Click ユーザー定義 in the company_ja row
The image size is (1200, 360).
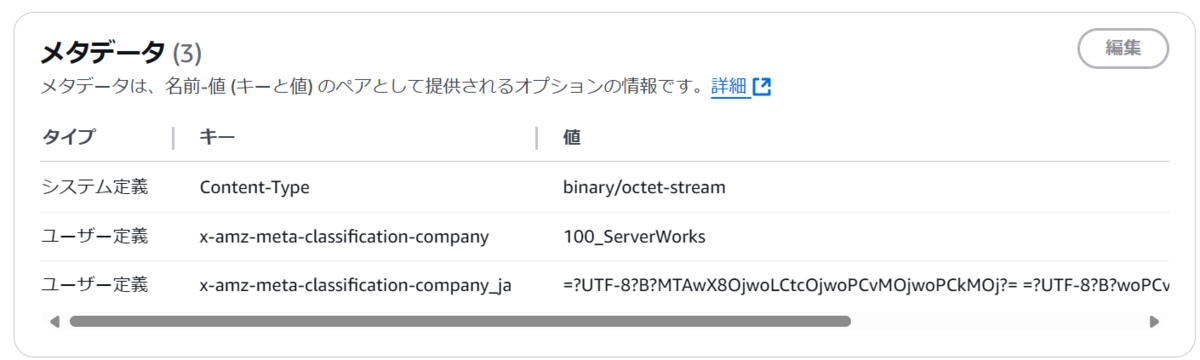point(94,286)
